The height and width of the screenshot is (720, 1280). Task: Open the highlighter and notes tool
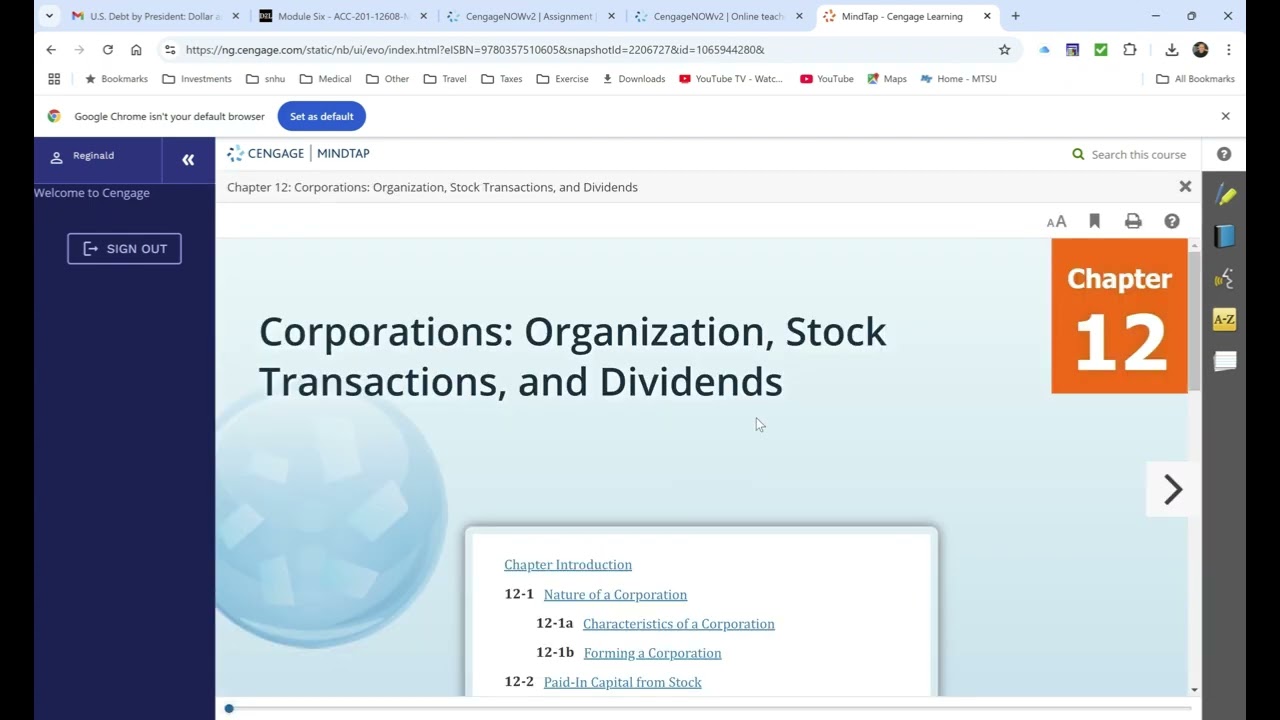(1225, 195)
